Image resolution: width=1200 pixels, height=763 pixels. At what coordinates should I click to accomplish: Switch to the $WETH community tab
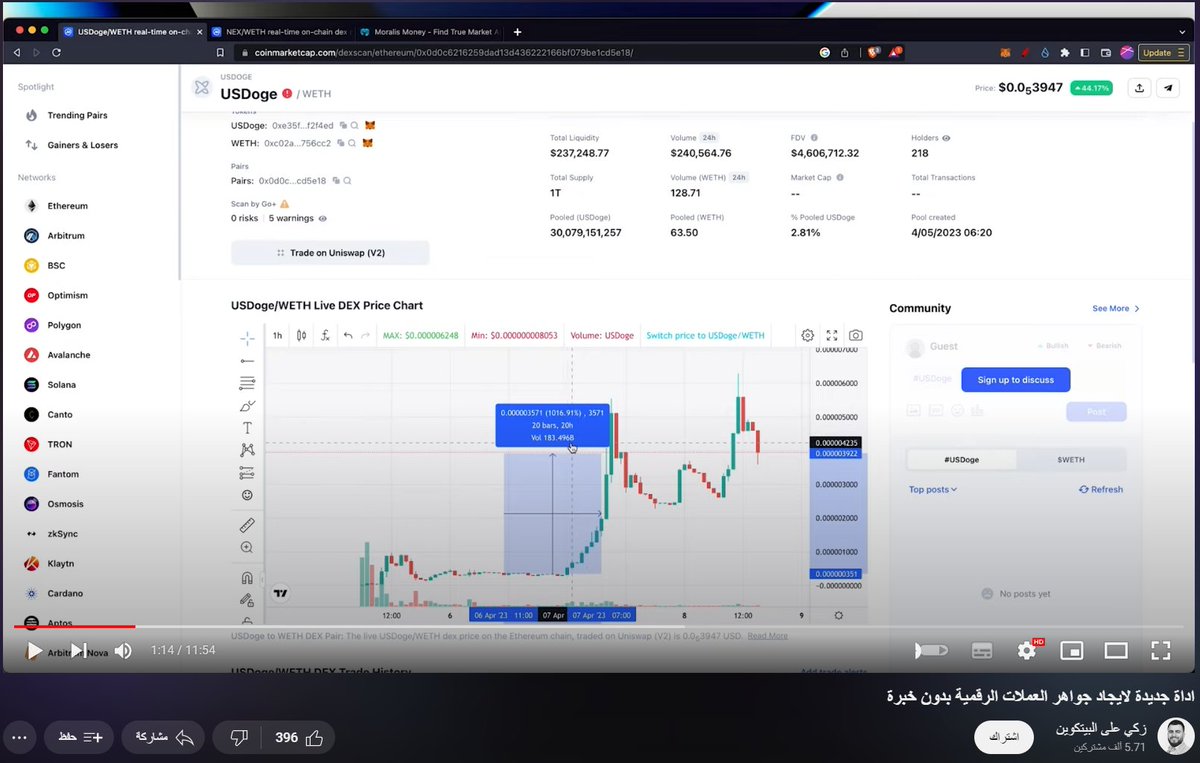tap(1071, 460)
